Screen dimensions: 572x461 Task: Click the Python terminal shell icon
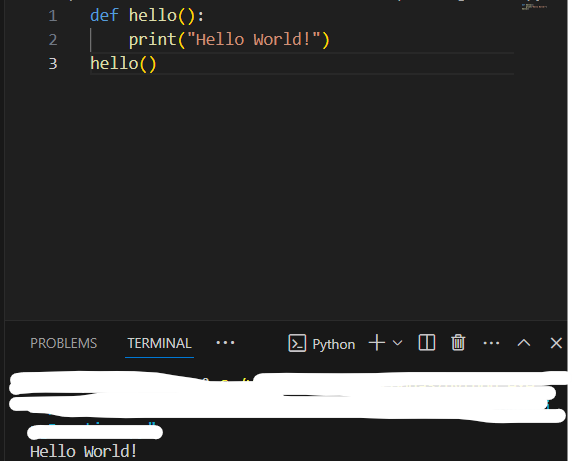point(297,343)
